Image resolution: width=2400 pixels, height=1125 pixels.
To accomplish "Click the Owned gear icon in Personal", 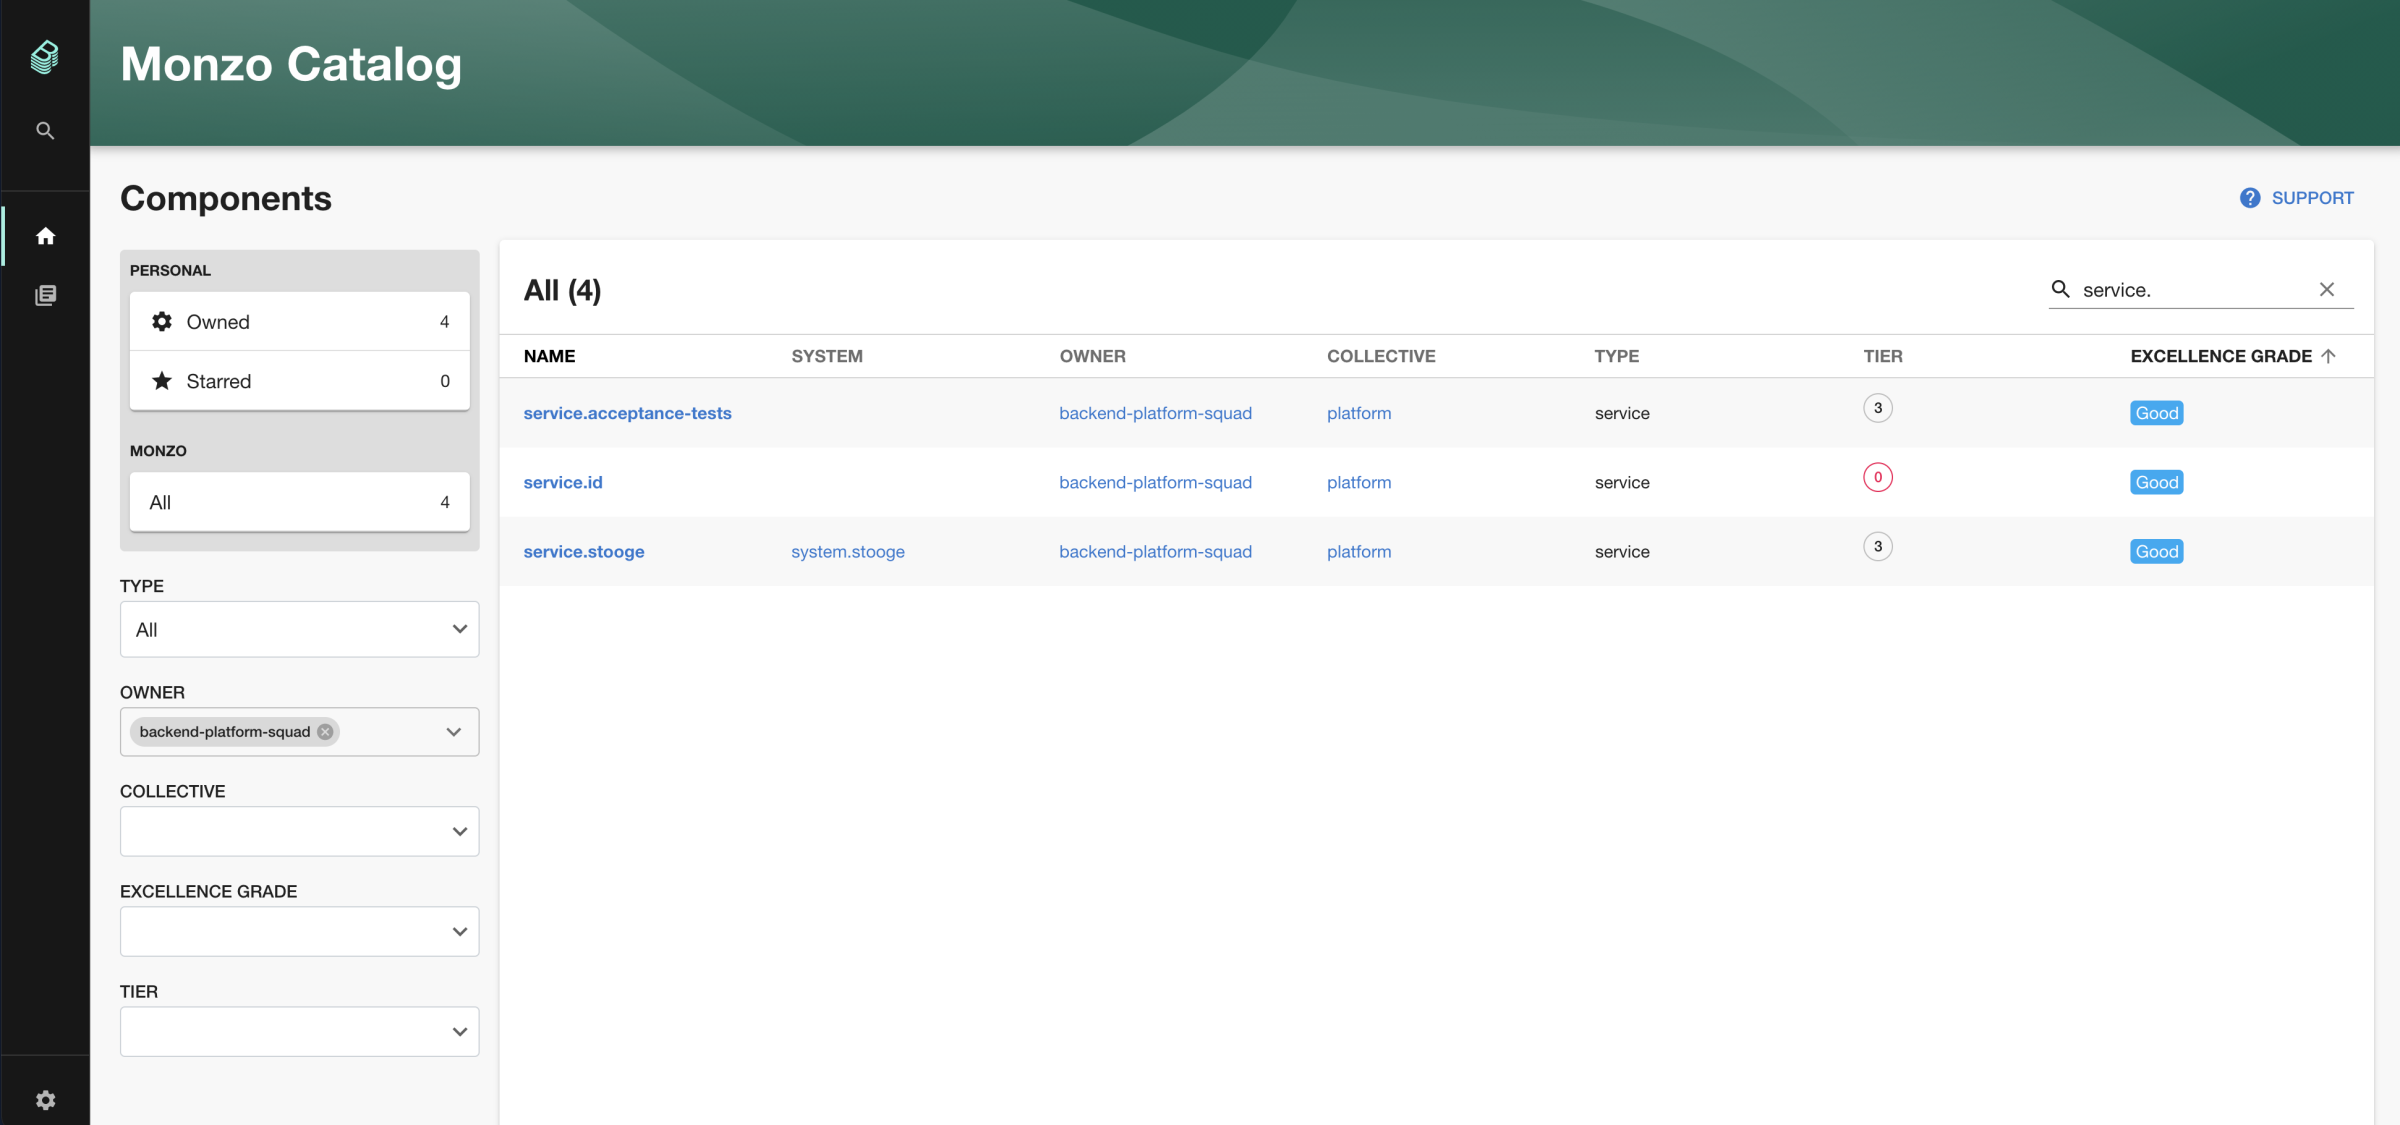I will click(x=162, y=320).
